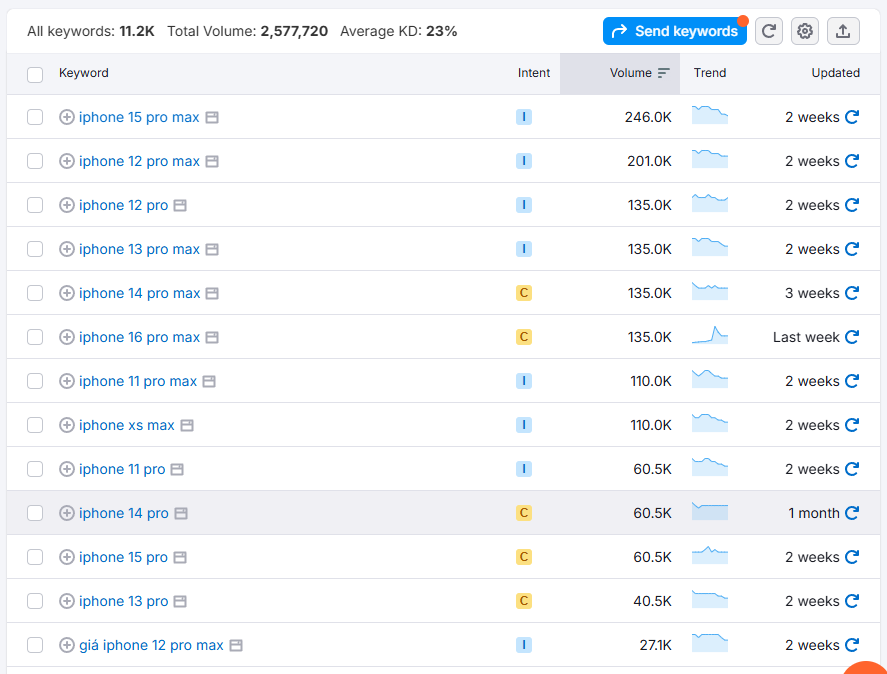View SERP icon for iphone 16 pro max
This screenshot has width=887, height=674.
pos(212,338)
